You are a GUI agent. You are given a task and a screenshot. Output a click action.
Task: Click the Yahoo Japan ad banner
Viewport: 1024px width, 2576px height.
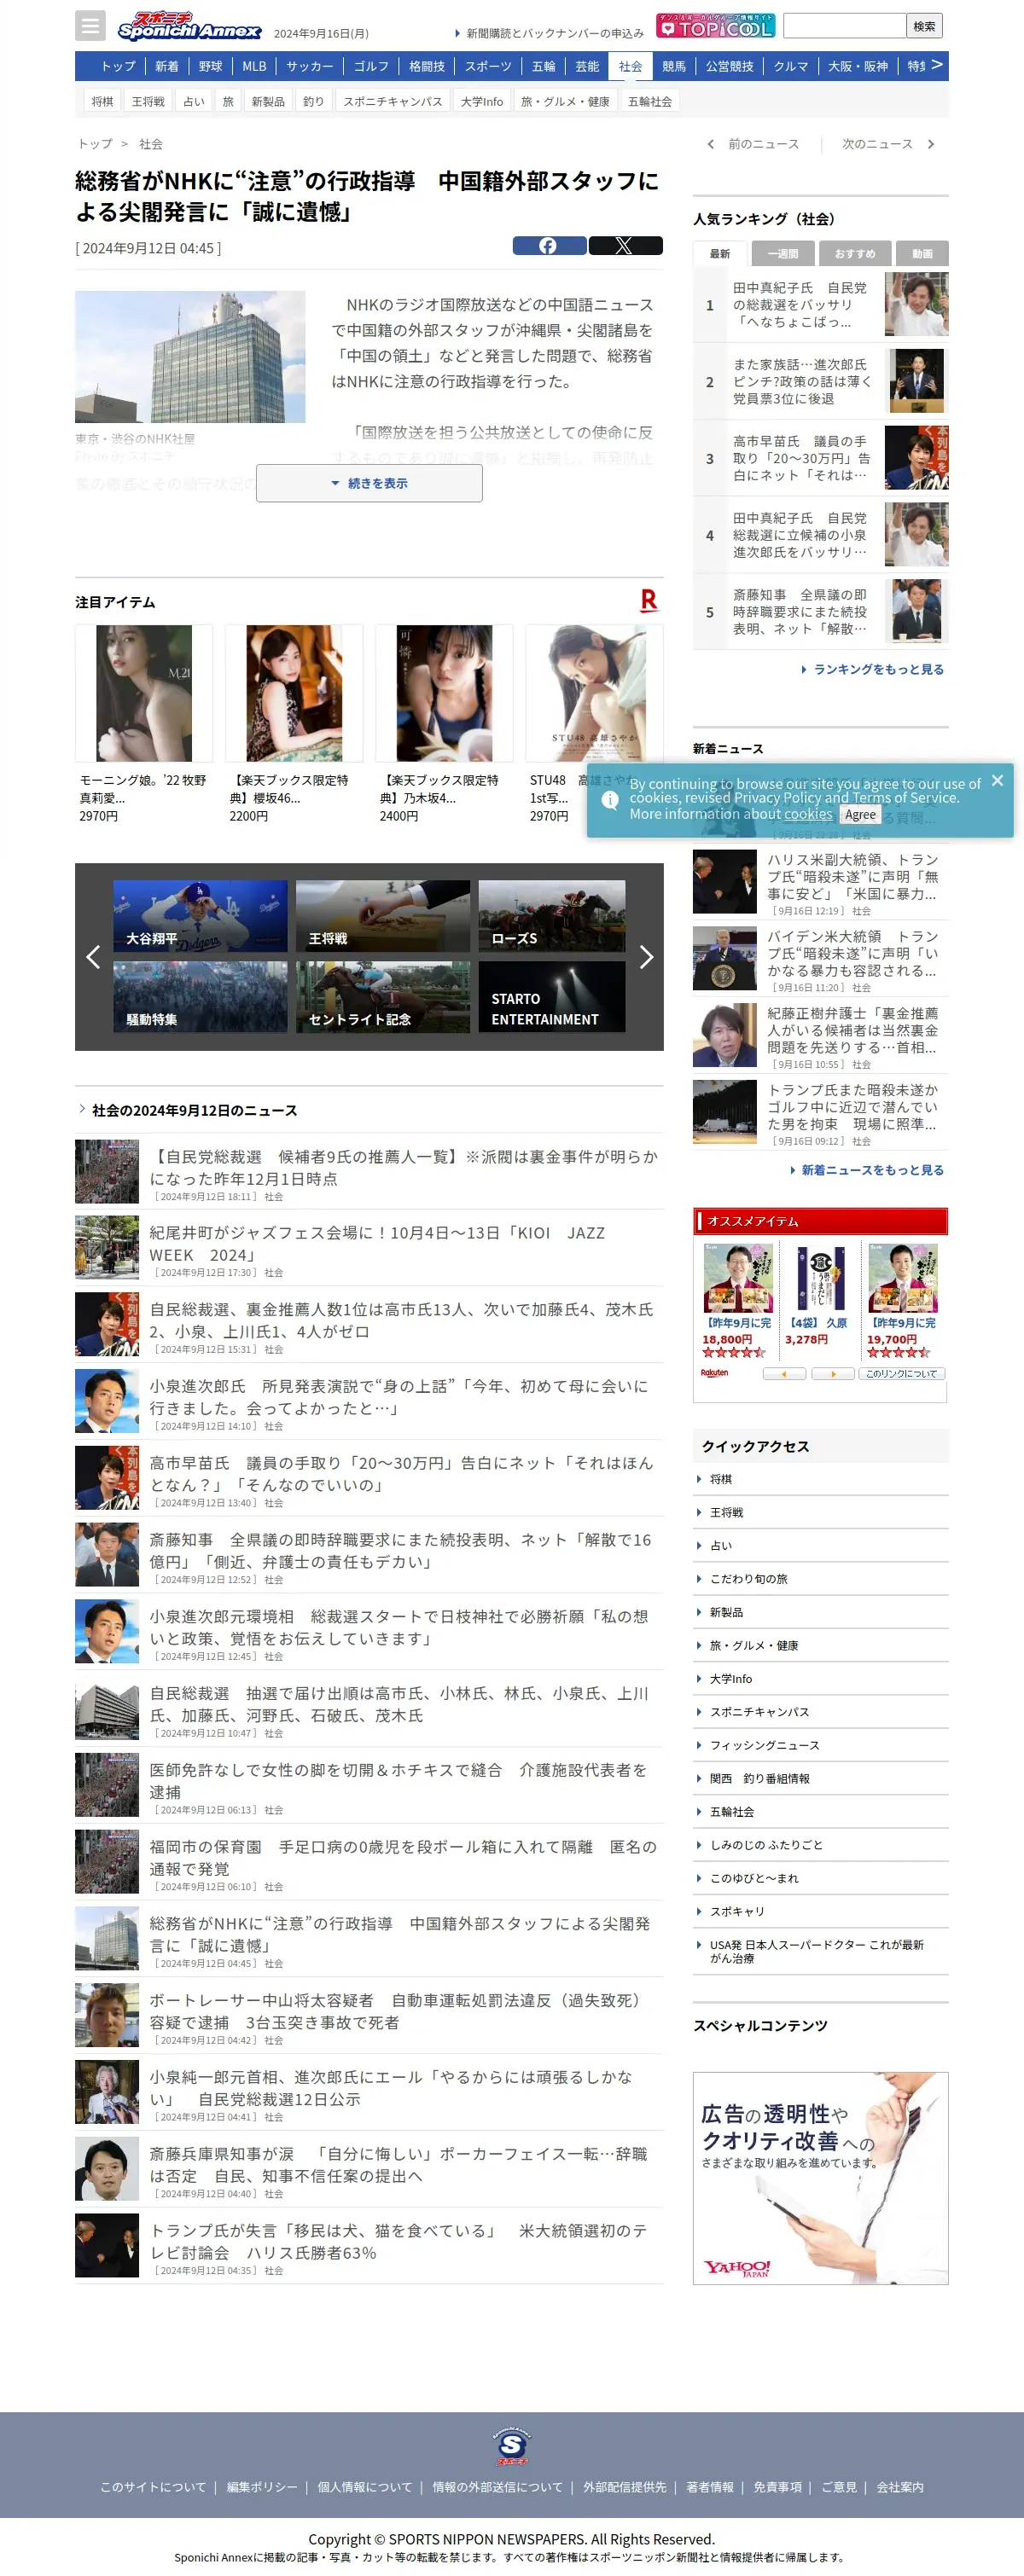tap(820, 2178)
